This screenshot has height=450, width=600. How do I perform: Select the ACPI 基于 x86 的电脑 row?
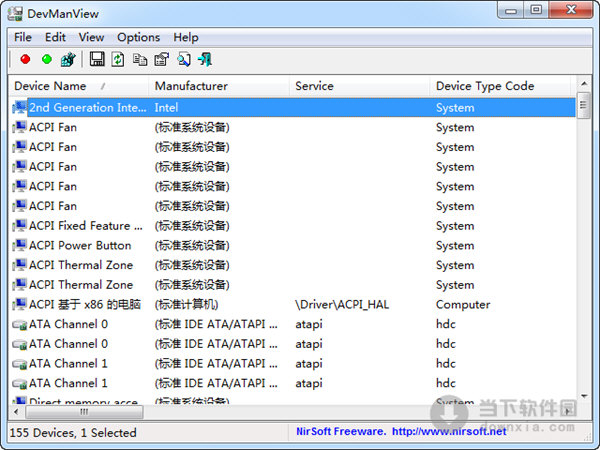293,304
